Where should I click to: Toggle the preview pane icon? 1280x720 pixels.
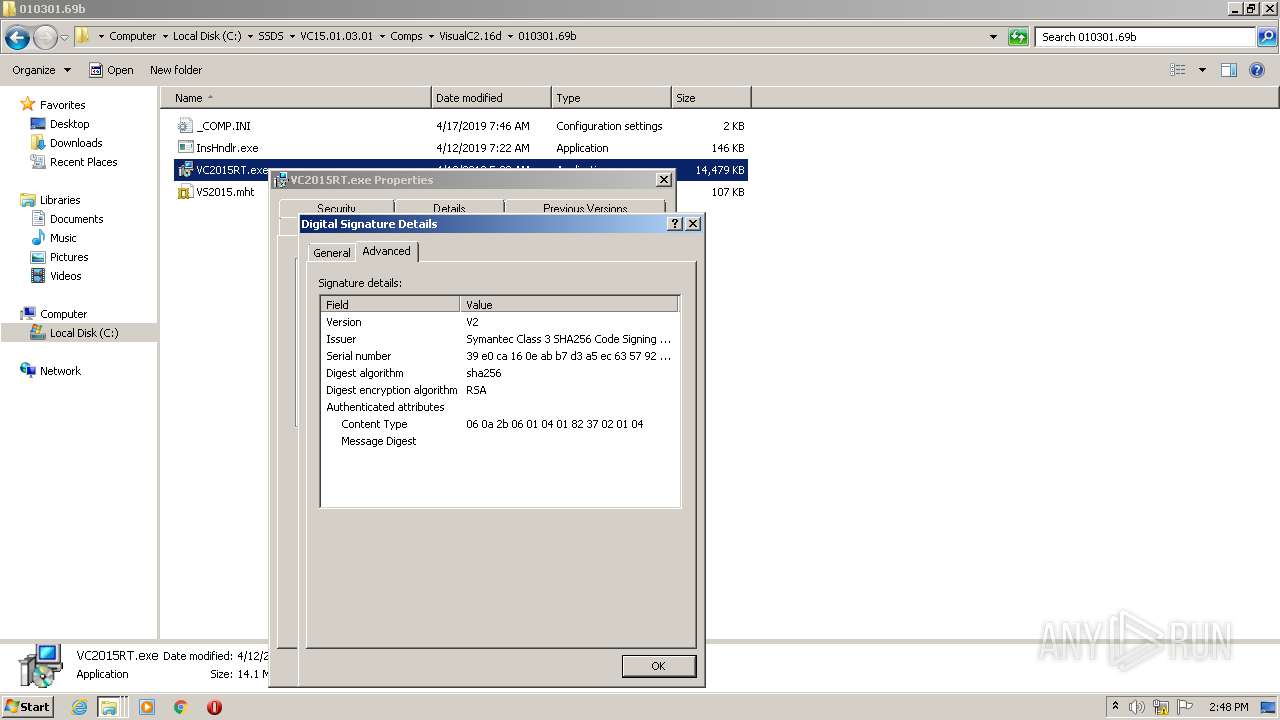(x=1229, y=70)
